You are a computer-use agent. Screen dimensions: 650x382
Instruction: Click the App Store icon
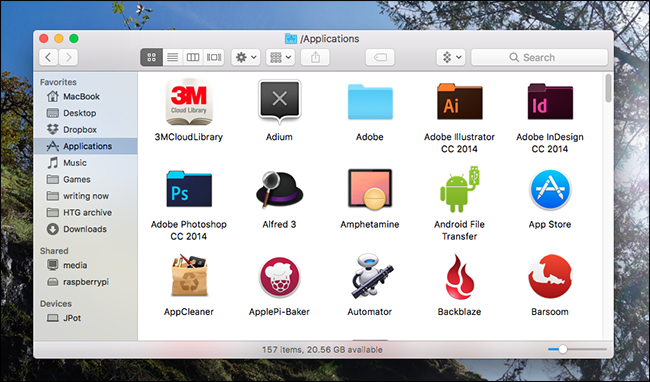(x=550, y=190)
